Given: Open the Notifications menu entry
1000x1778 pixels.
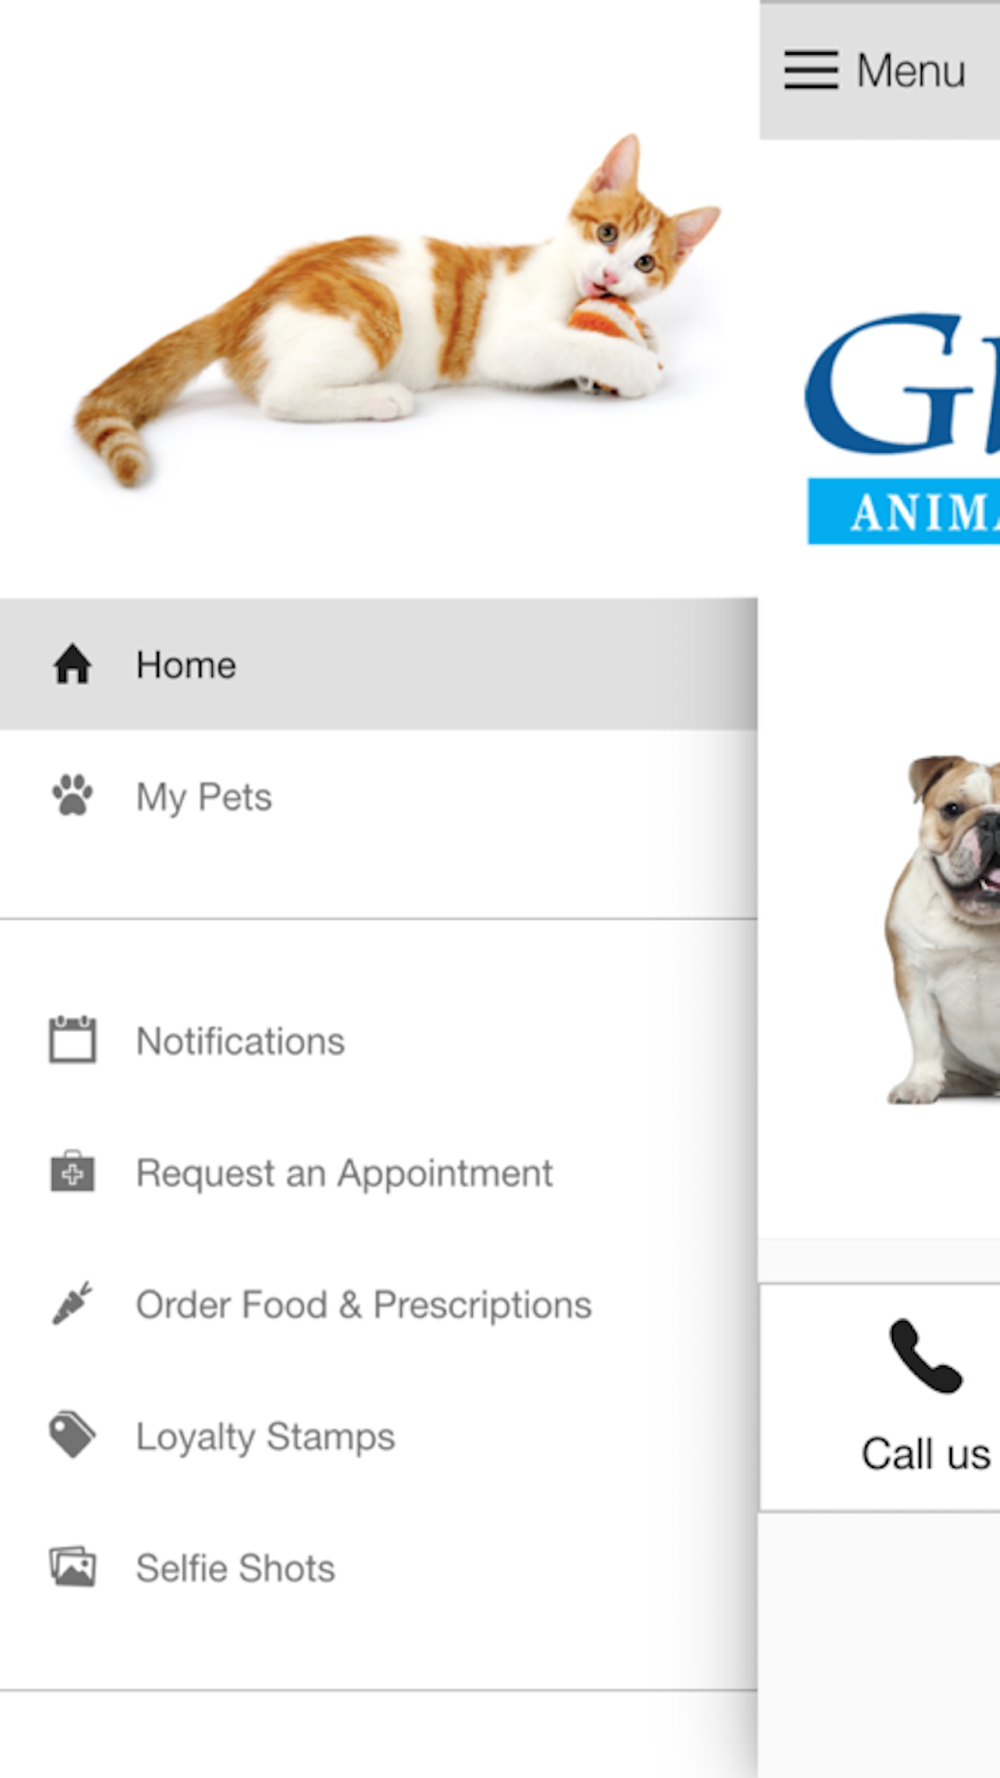Looking at the screenshot, I should [378, 1041].
